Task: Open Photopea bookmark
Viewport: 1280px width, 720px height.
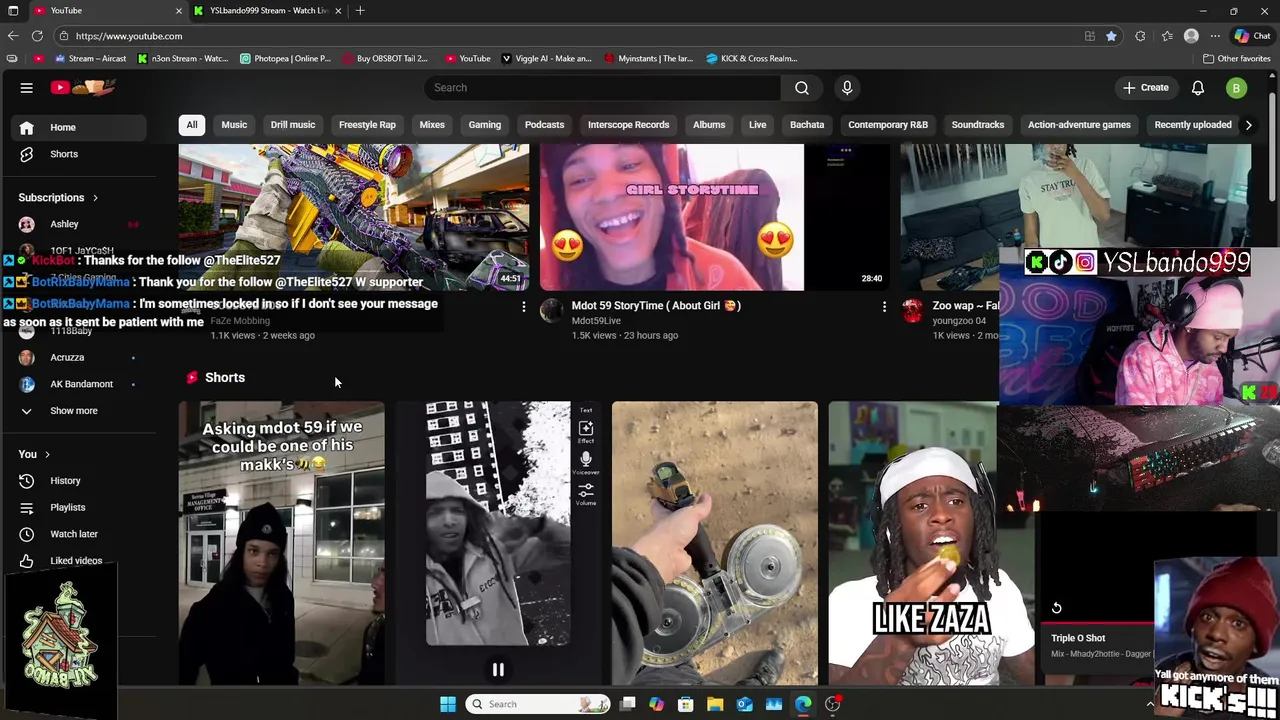Action: coord(285,58)
